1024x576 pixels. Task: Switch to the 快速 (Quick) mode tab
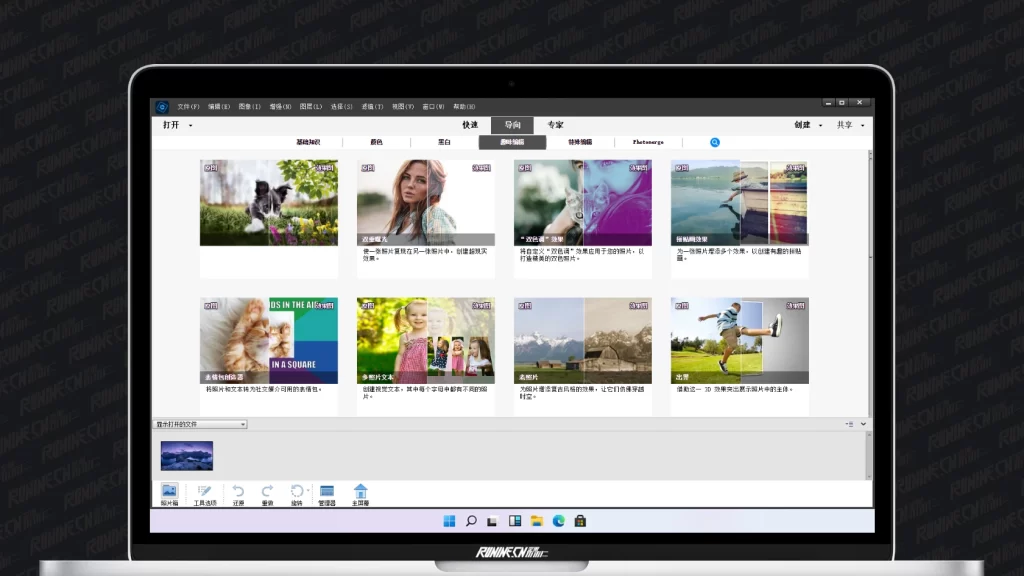[x=470, y=125]
